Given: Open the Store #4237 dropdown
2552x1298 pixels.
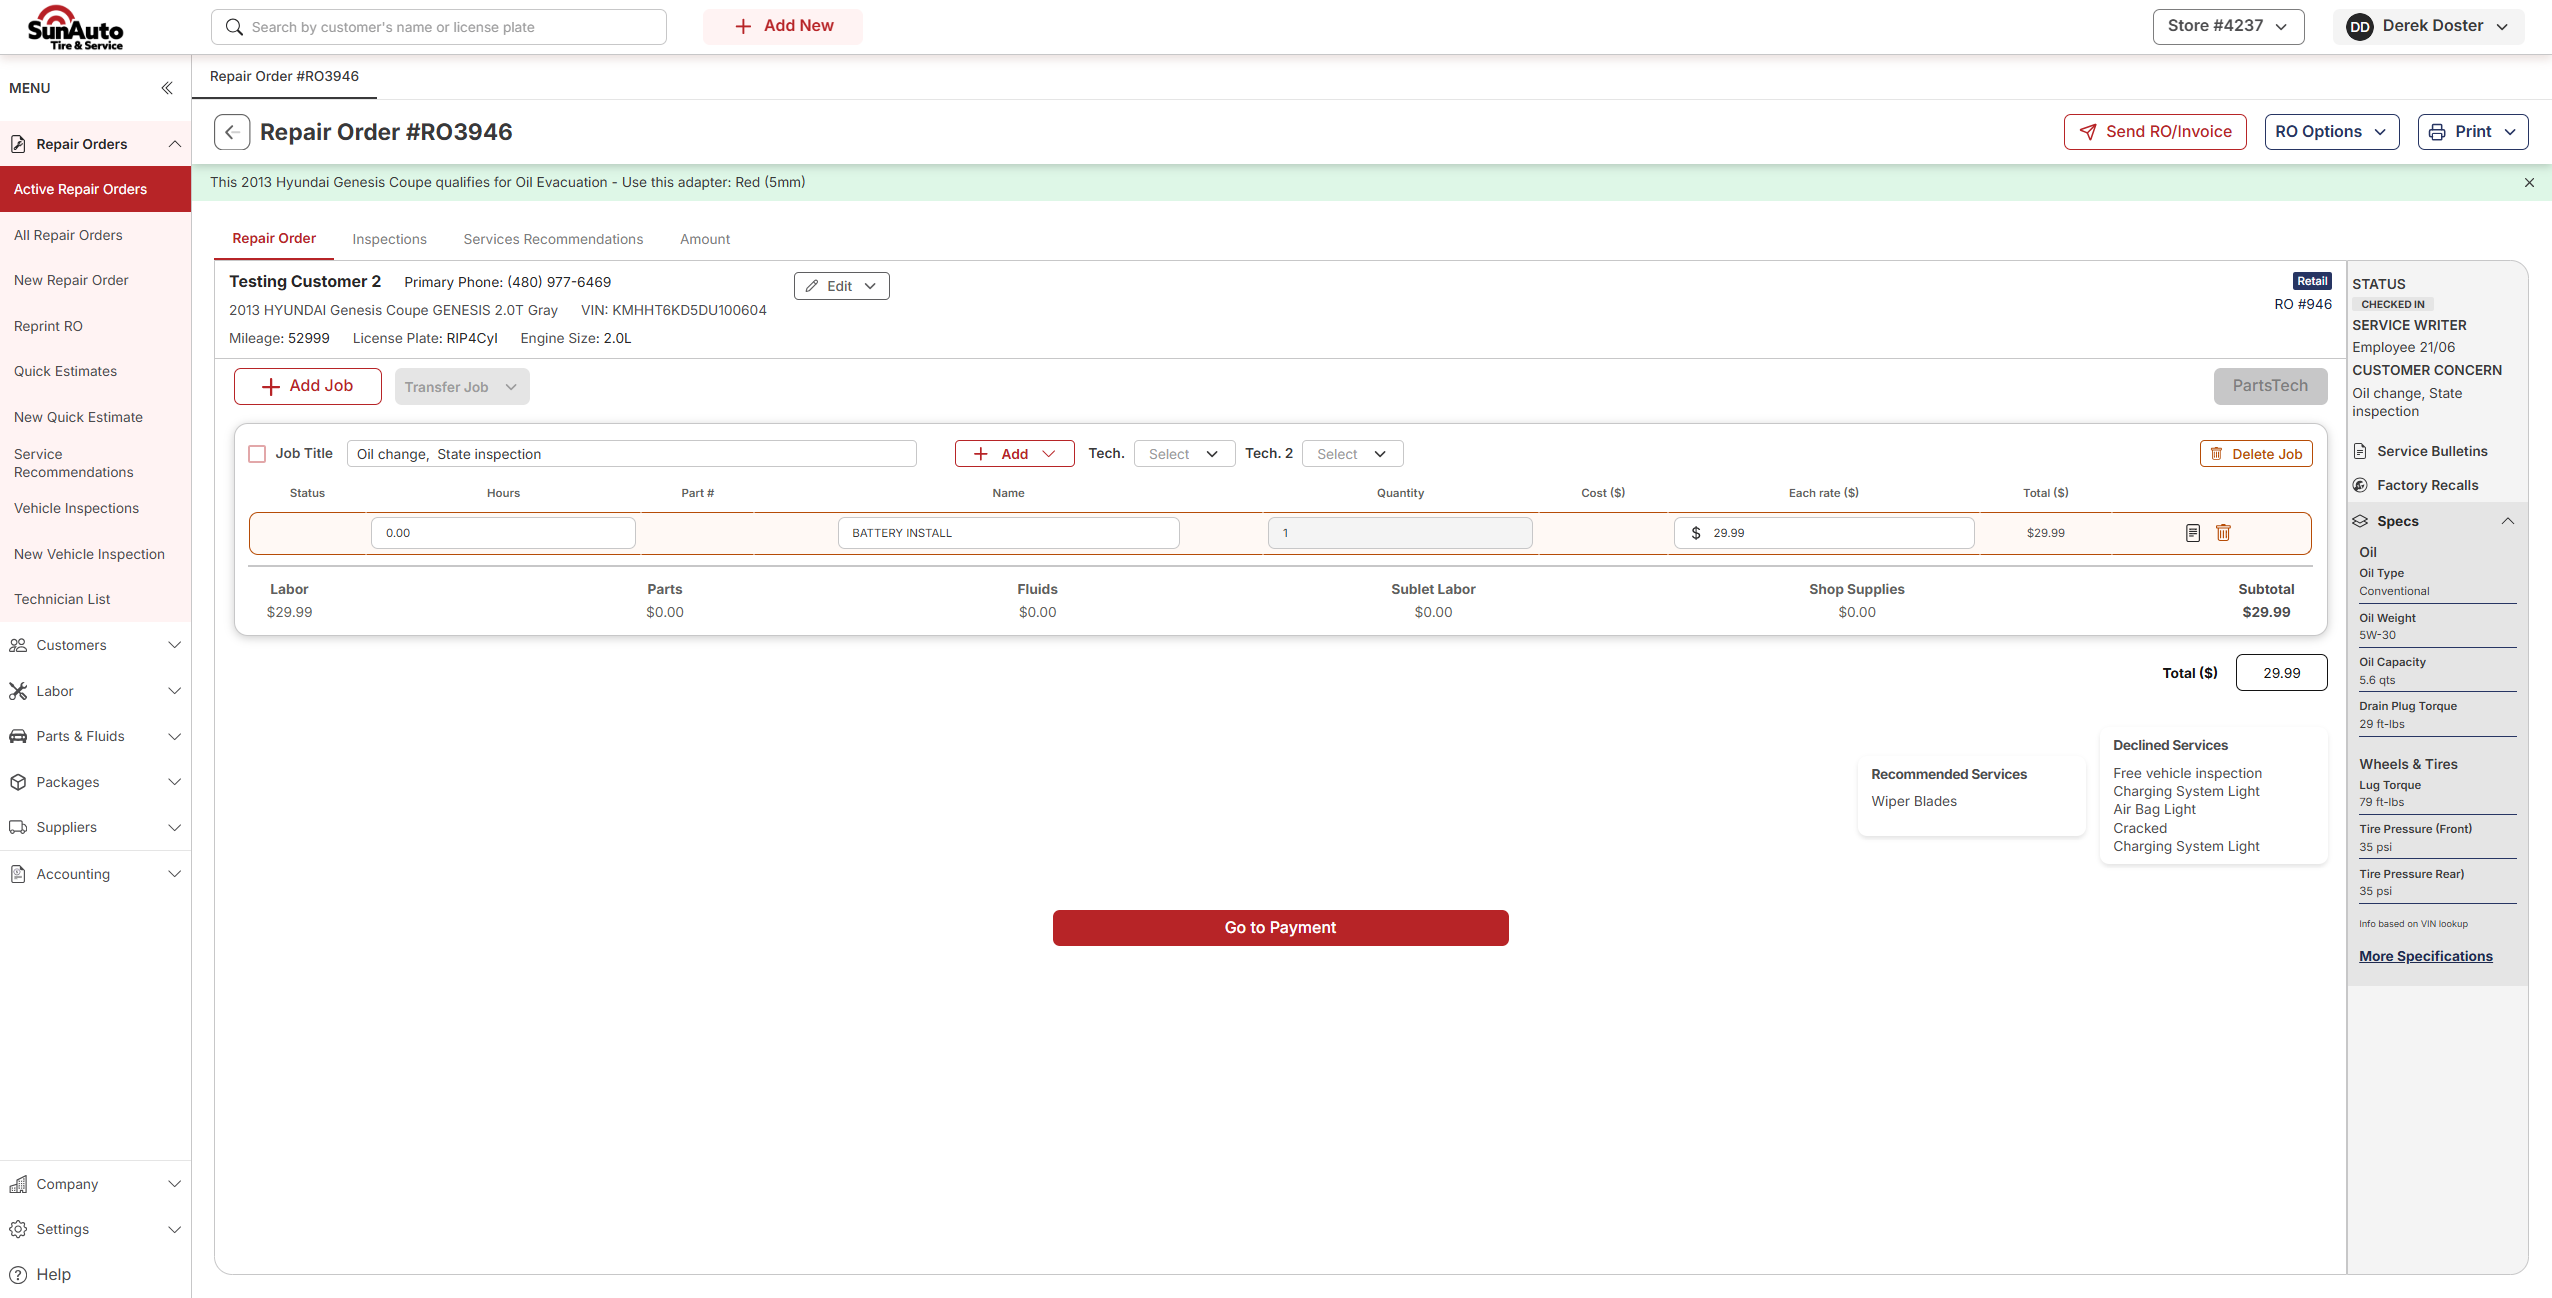Looking at the screenshot, I should tap(2228, 27).
